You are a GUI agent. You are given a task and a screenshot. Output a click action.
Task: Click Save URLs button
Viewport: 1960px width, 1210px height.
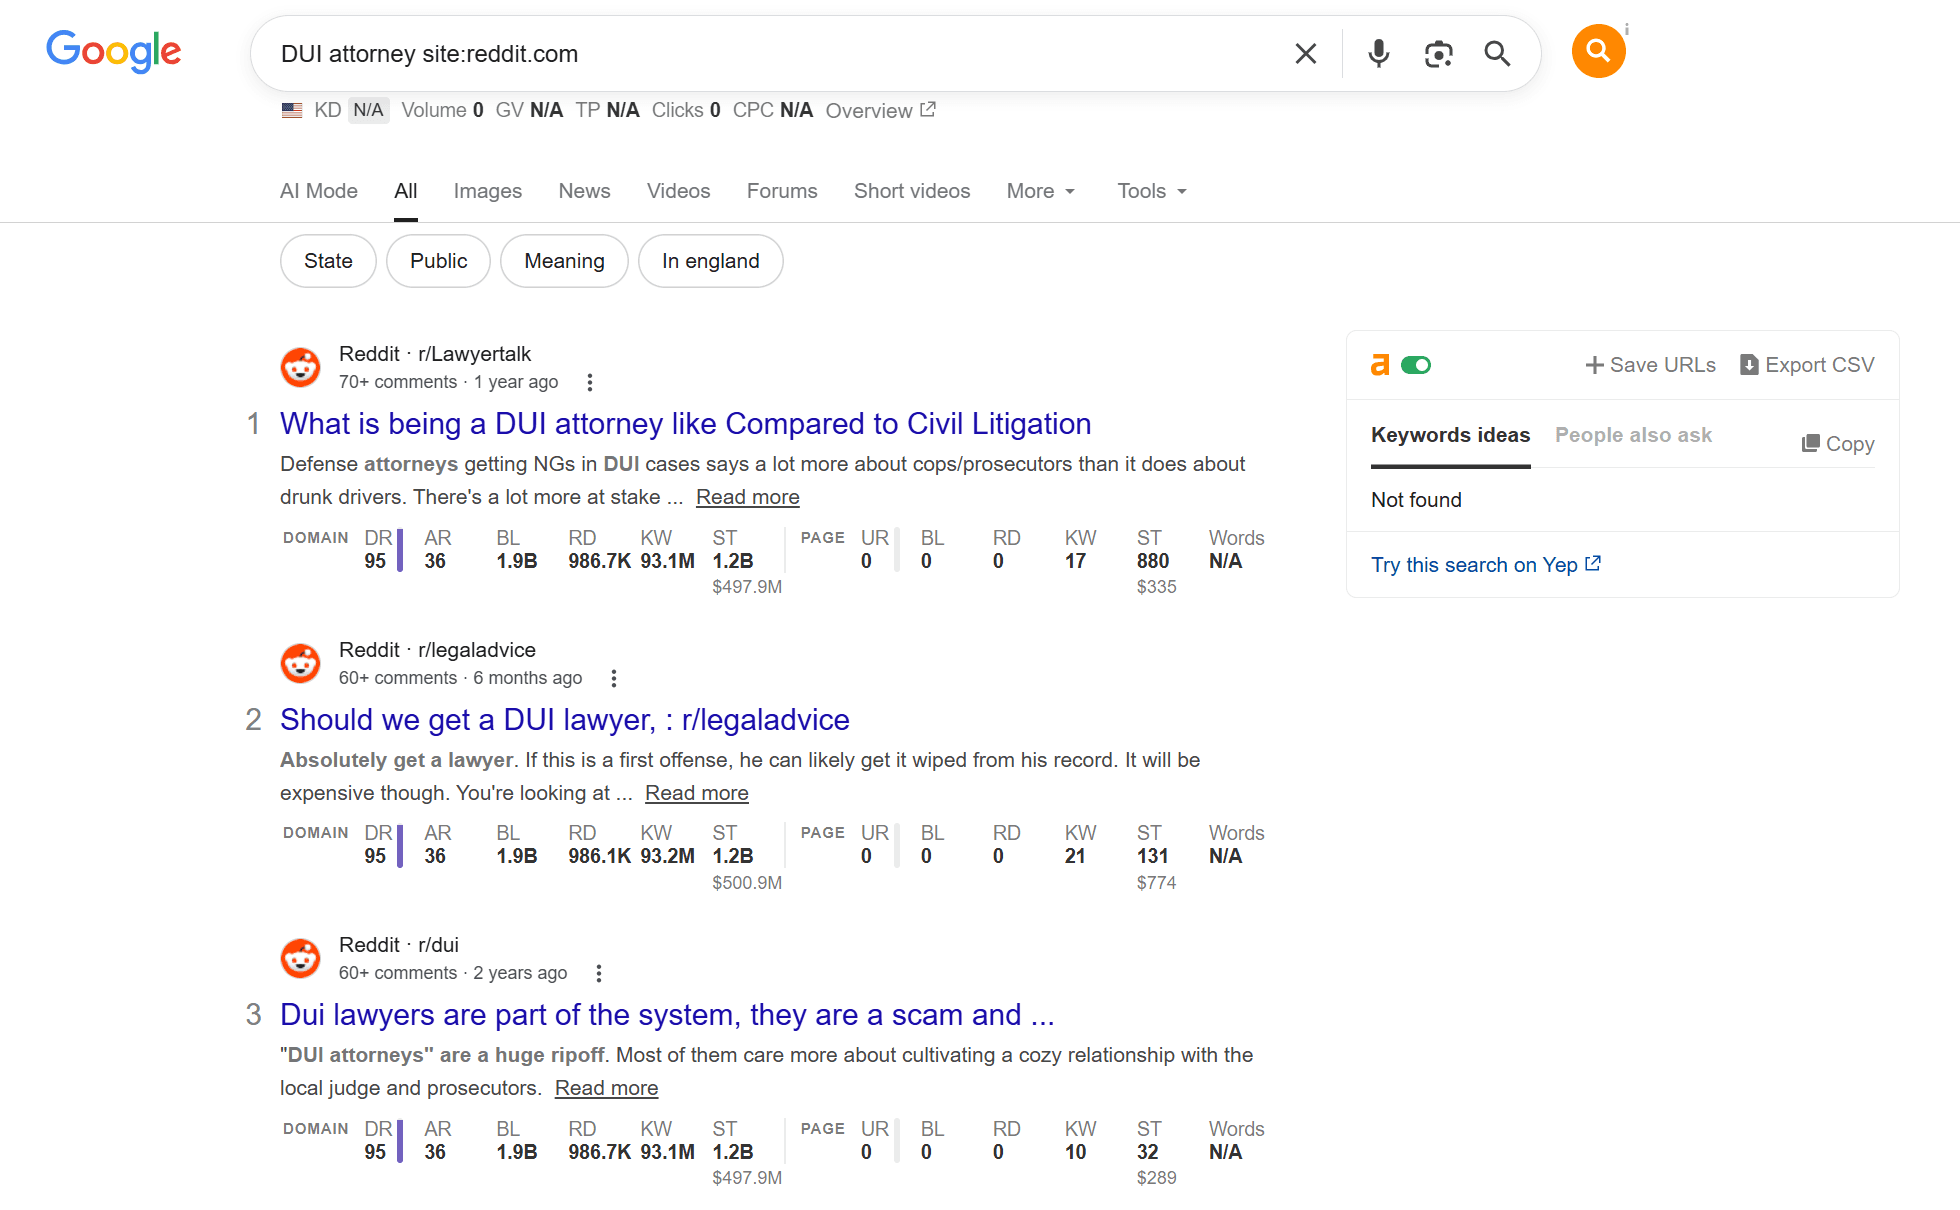[x=1651, y=365]
